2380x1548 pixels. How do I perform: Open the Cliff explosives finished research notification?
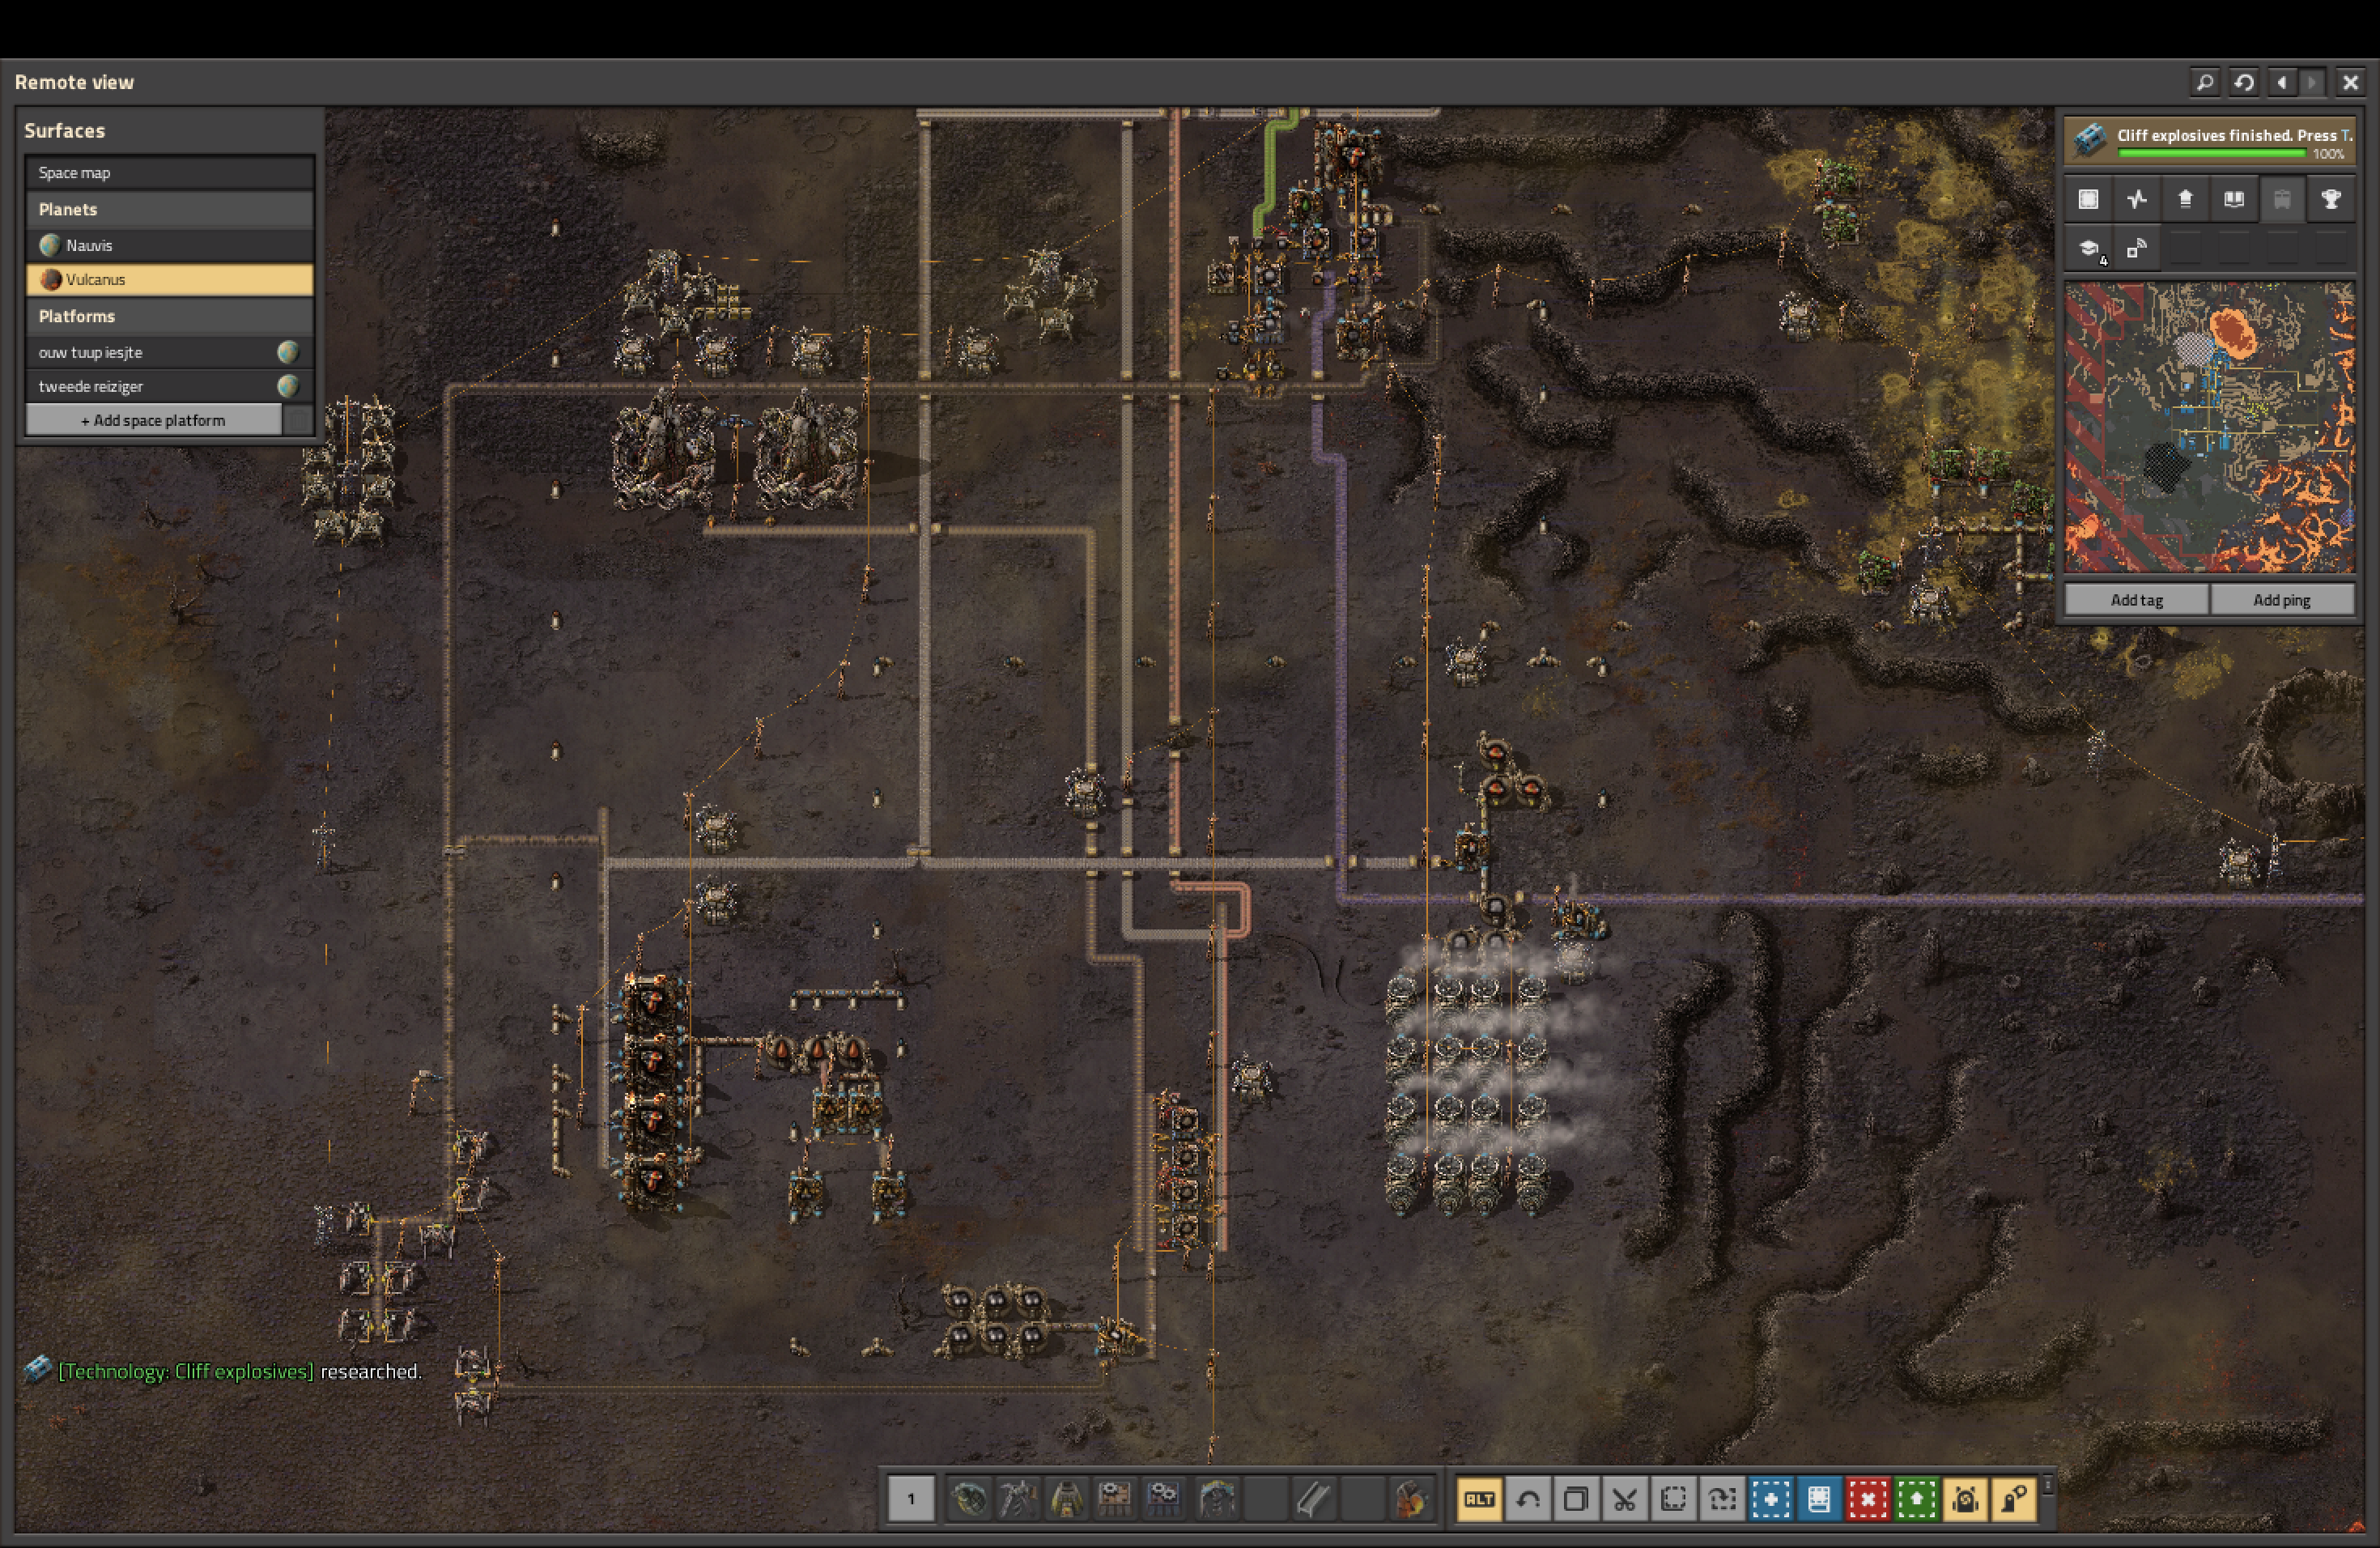click(x=2210, y=141)
